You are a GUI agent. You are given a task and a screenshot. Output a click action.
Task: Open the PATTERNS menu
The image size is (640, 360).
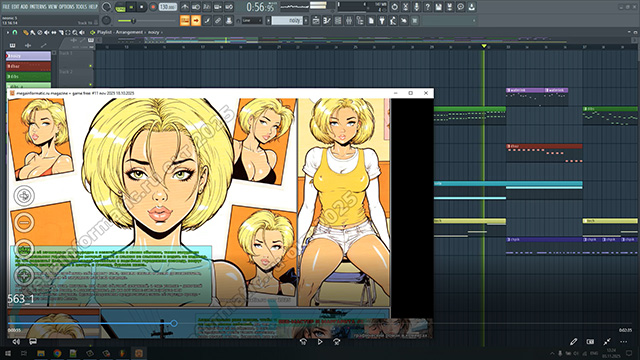point(38,7)
